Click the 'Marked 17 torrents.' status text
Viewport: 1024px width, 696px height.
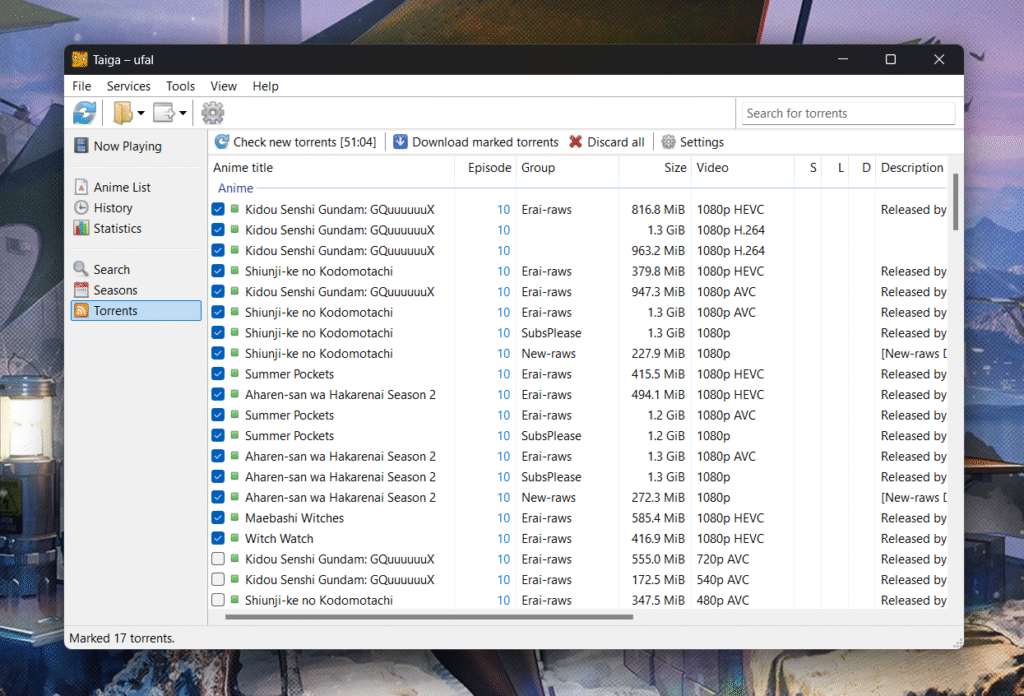(x=121, y=638)
